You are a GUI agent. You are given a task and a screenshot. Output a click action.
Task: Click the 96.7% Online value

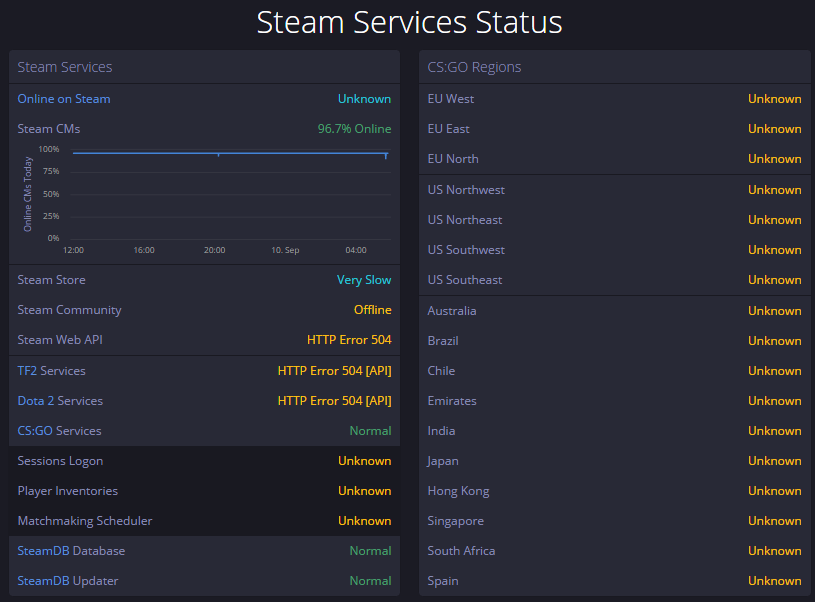tap(354, 129)
